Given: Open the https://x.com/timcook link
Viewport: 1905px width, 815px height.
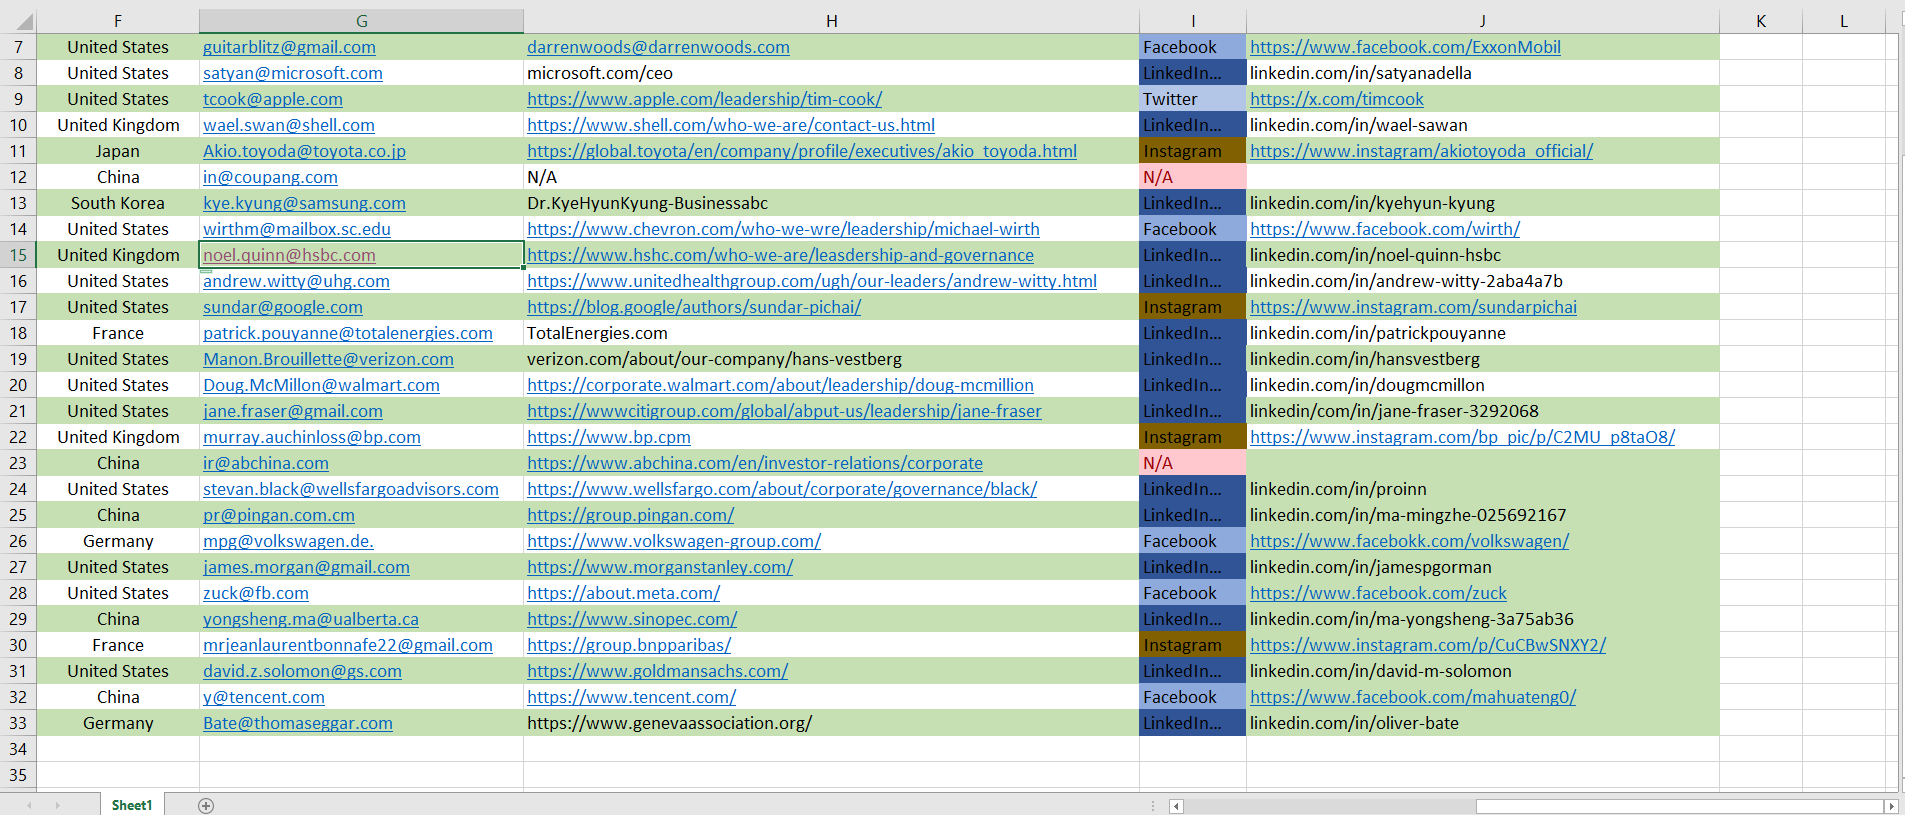Looking at the screenshot, I should point(1336,99).
